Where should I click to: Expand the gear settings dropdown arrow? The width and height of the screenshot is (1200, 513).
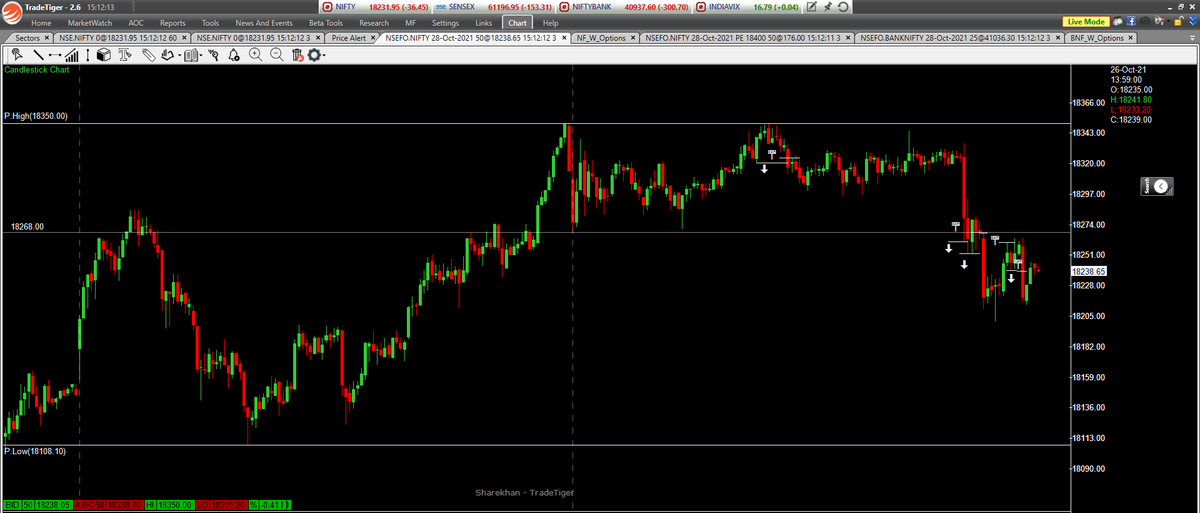tap(325, 56)
